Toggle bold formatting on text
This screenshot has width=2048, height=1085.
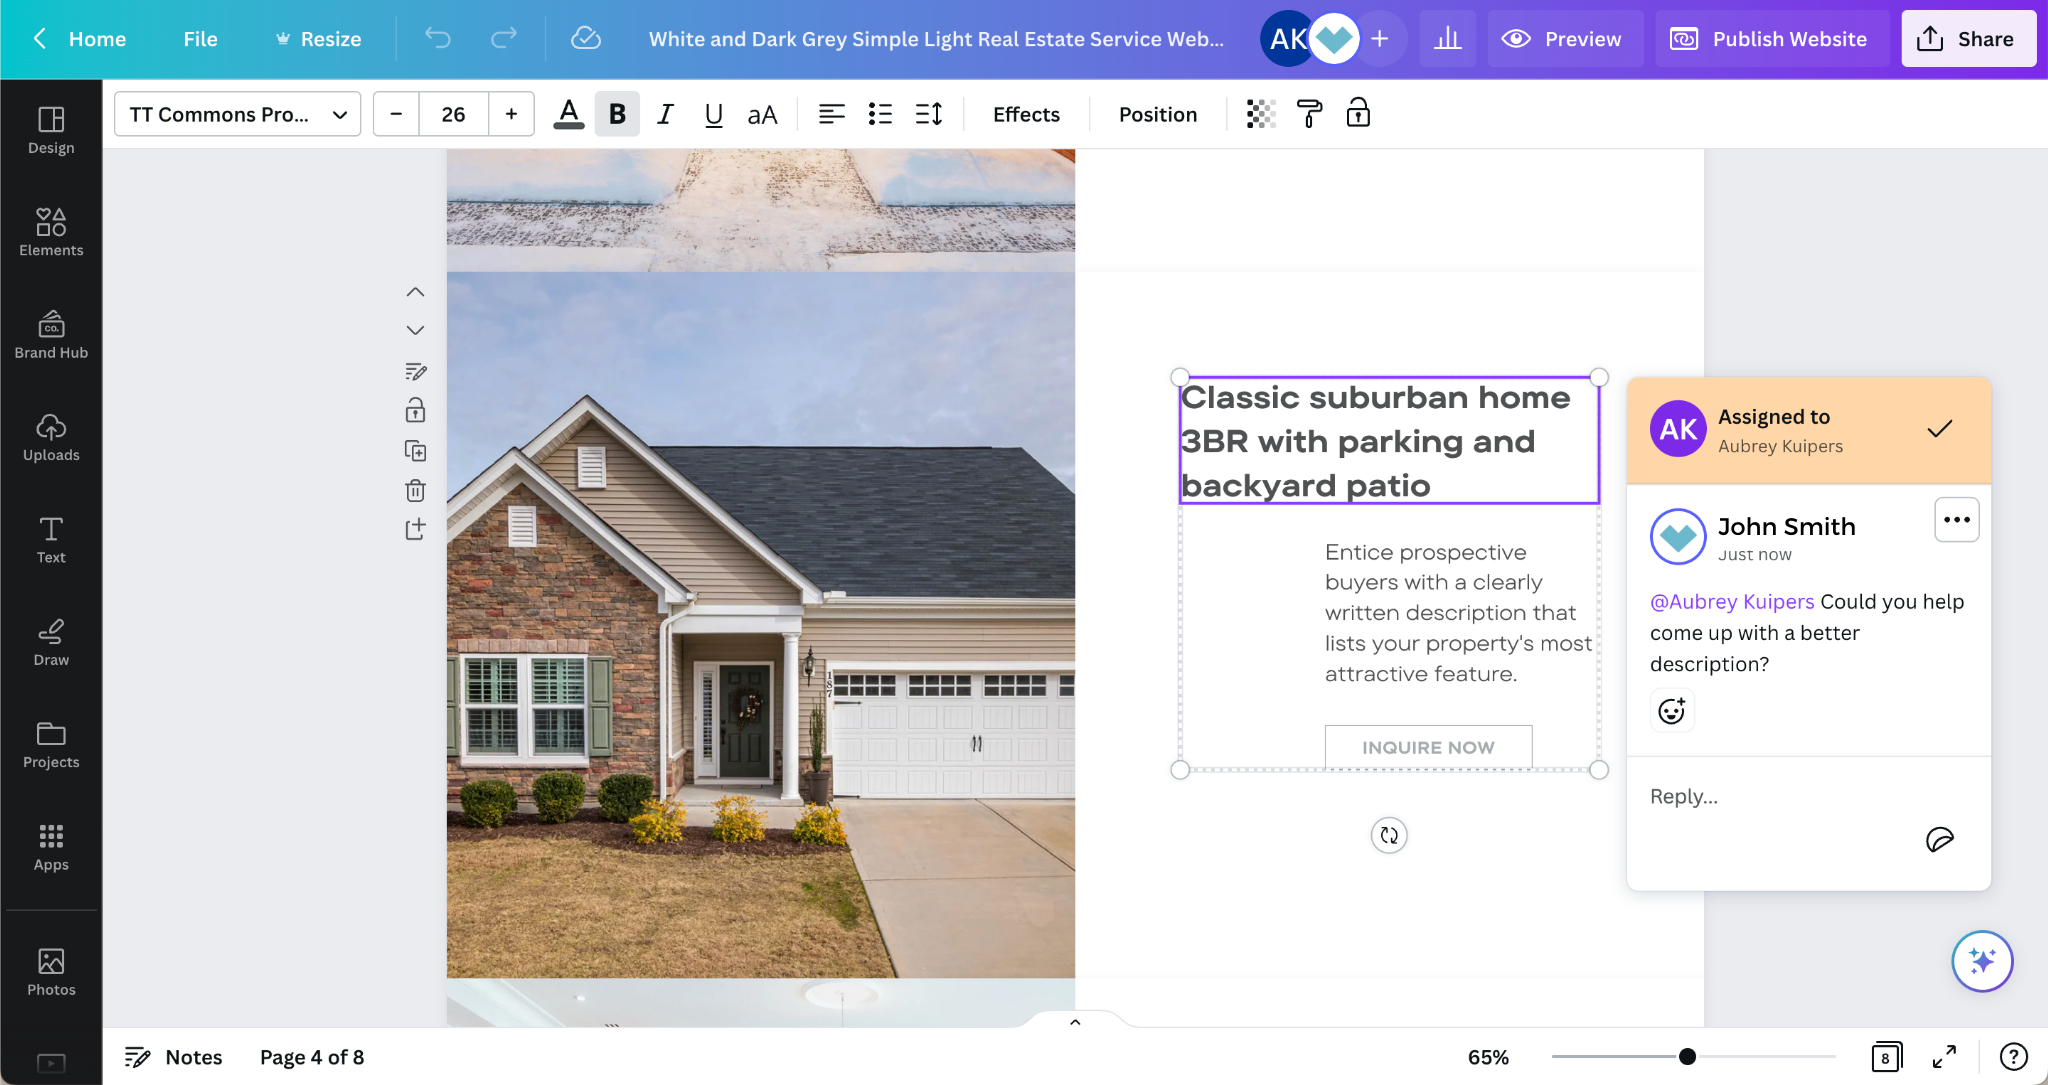click(x=616, y=114)
